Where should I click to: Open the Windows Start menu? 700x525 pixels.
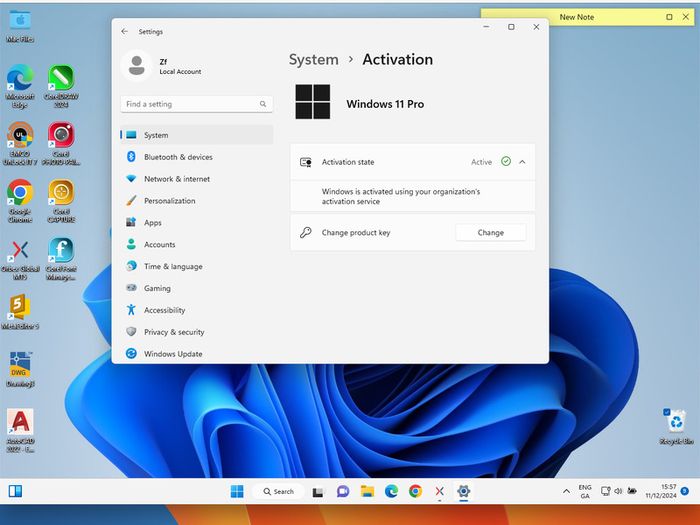coord(237,492)
